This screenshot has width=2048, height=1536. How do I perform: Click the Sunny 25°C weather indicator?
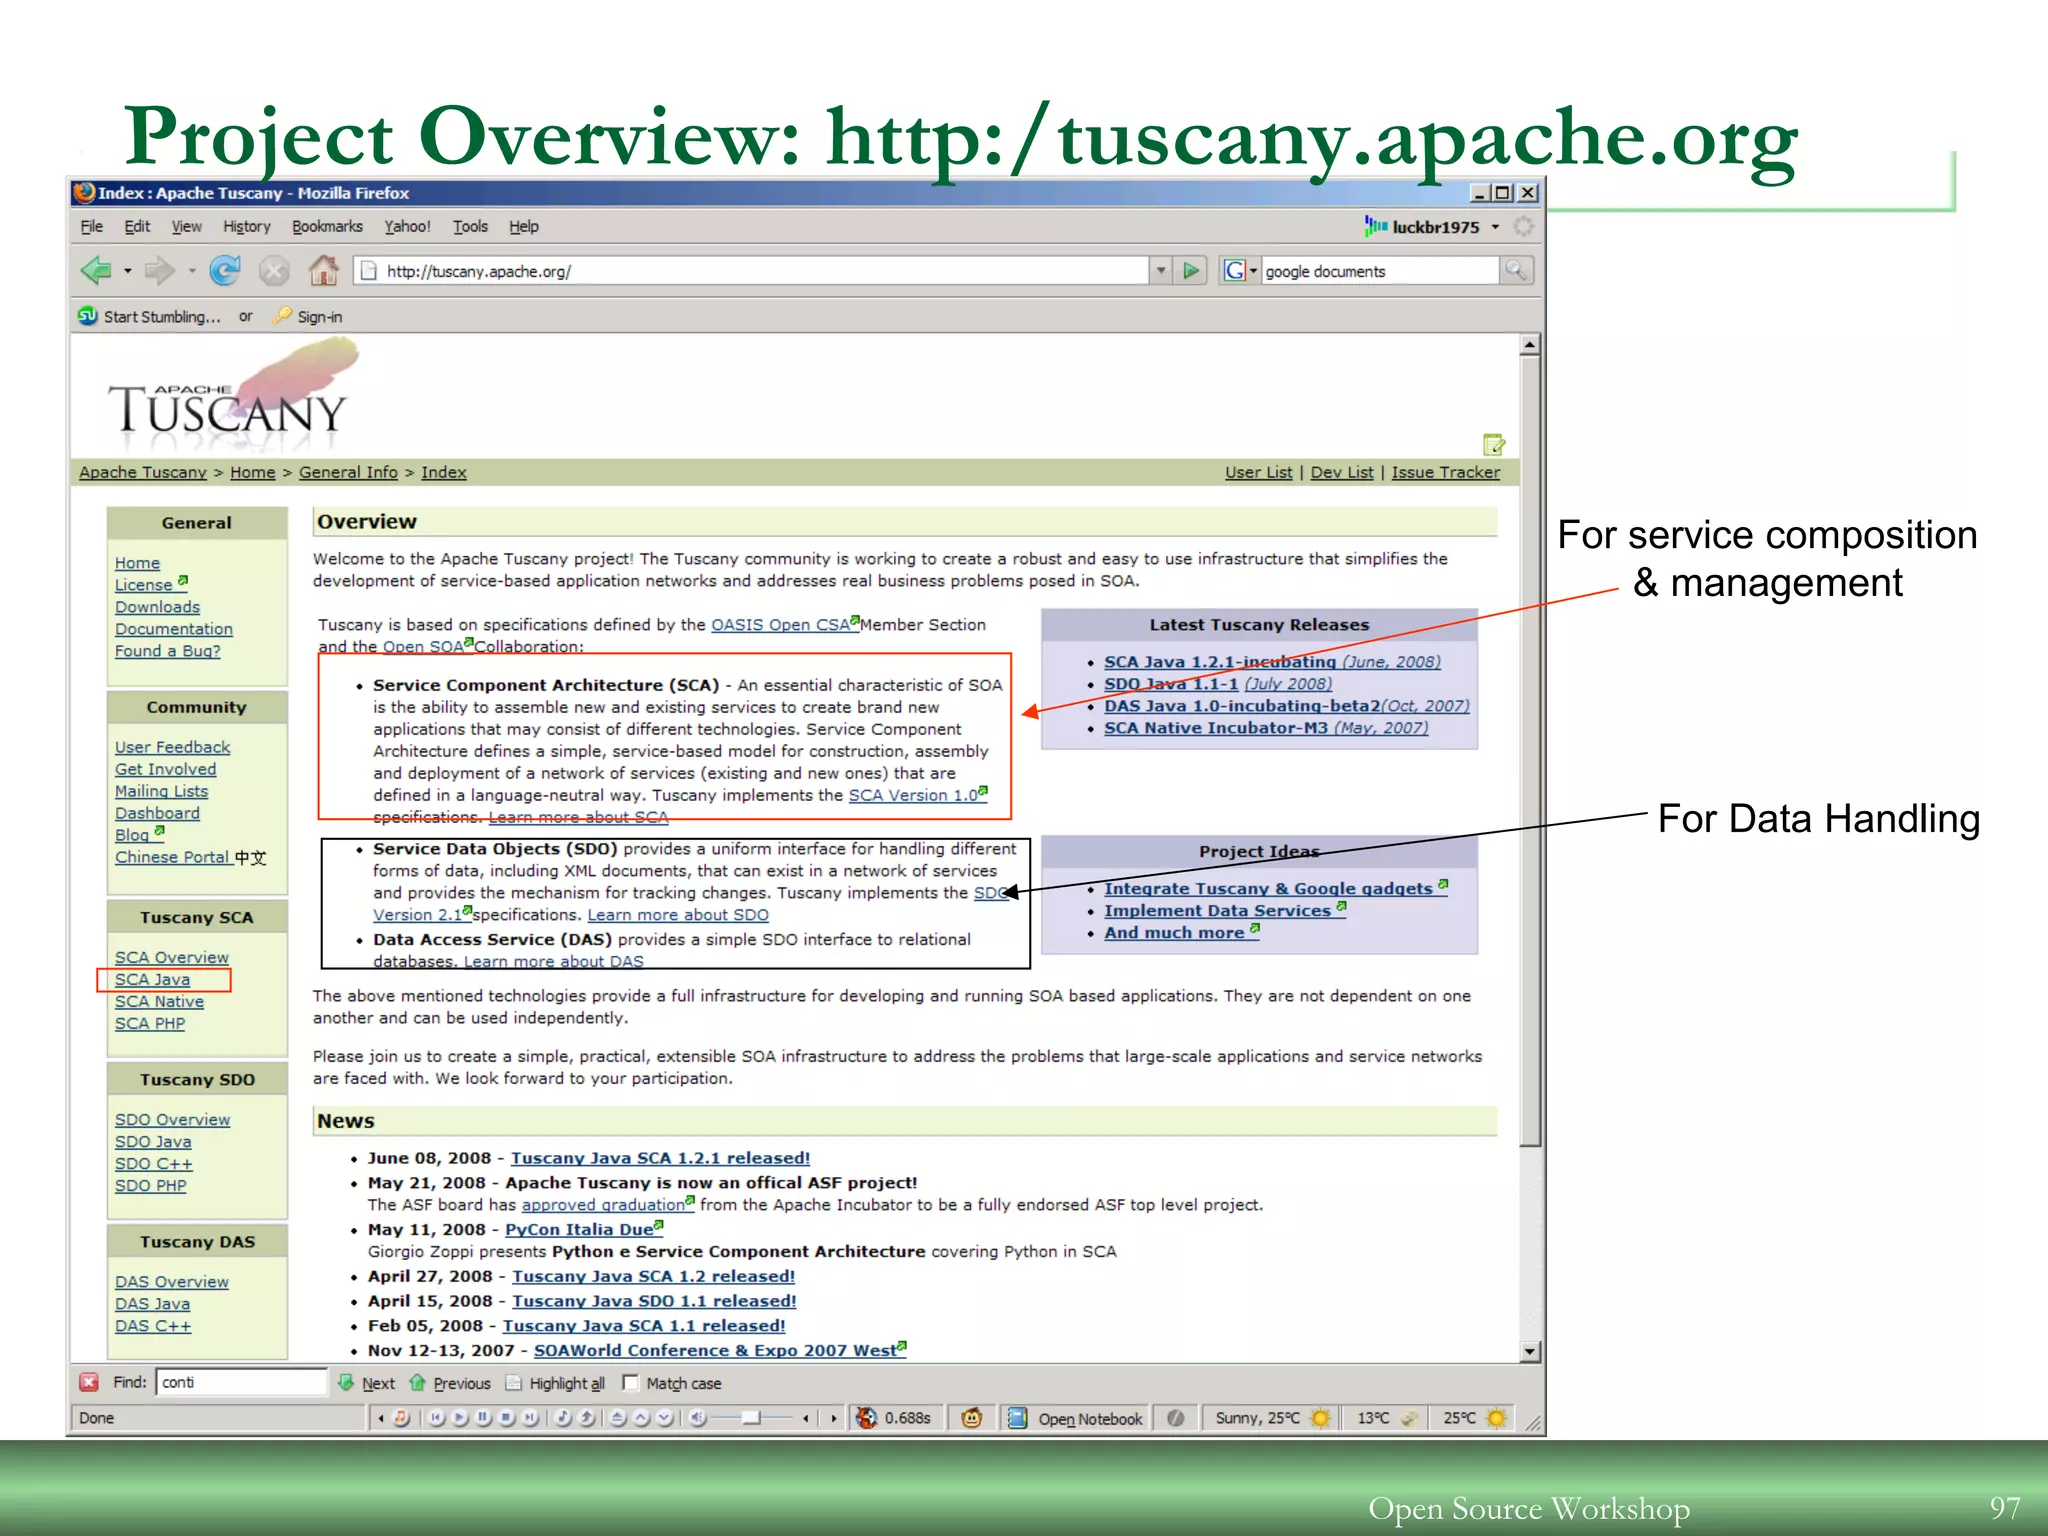(x=1272, y=1418)
